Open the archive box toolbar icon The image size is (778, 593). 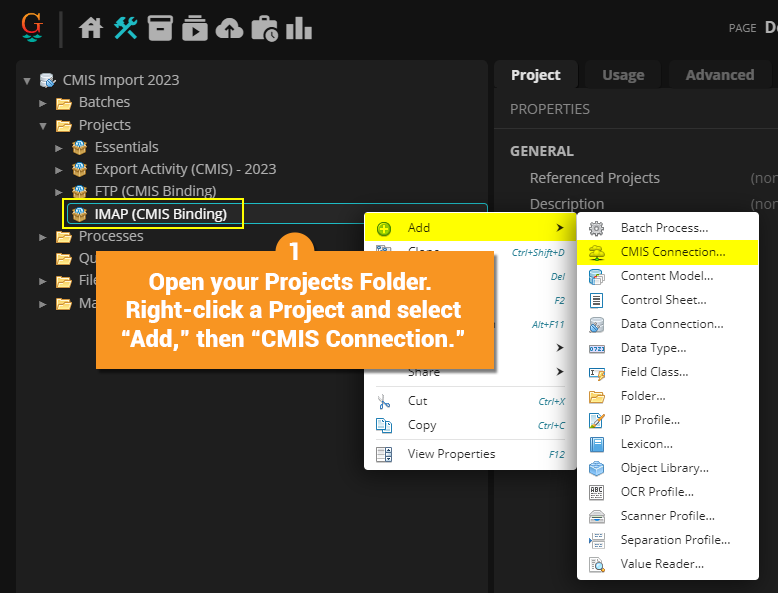pos(160,28)
